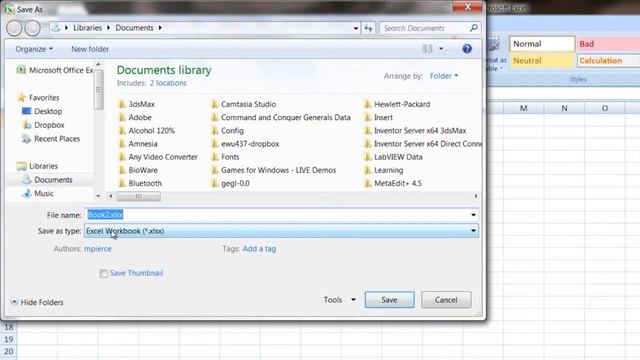Apply the Bad cell style in Excel
Screen dimensions: 640x360
click(x=608, y=44)
